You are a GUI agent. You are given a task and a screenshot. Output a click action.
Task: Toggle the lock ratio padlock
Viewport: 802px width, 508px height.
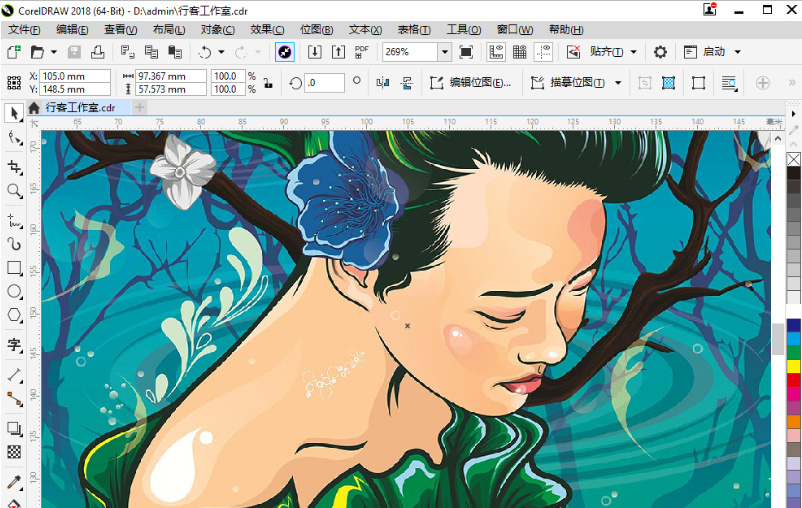[268, 83]
